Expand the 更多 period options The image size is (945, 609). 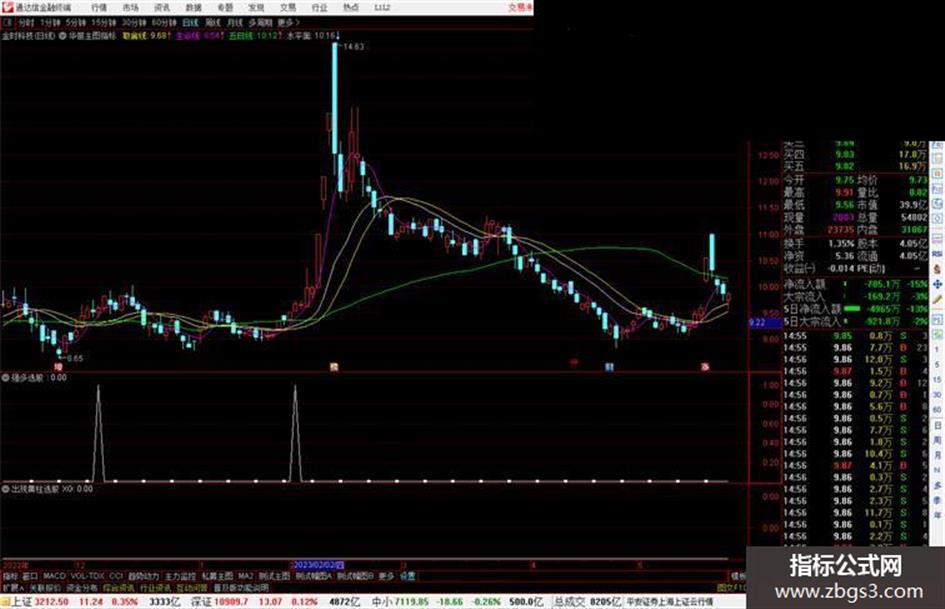point(288,23)
